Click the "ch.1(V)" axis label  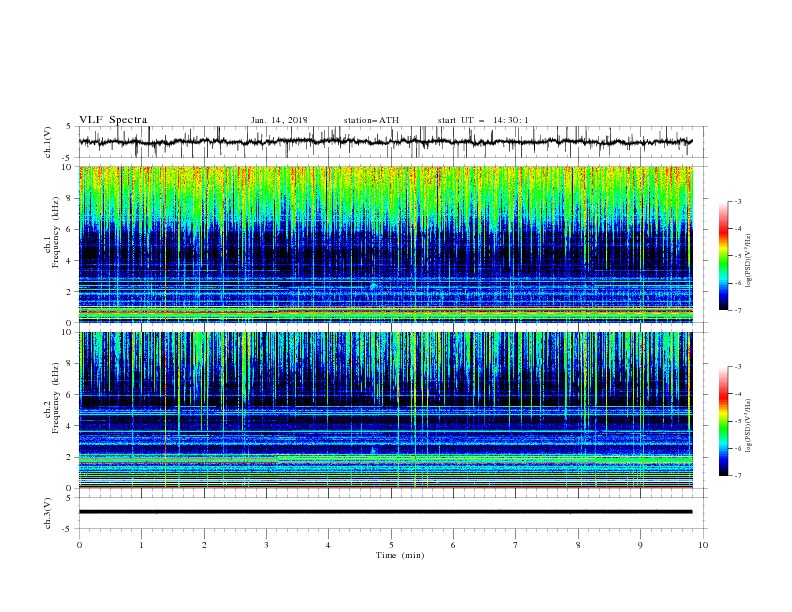click(48, 142)
